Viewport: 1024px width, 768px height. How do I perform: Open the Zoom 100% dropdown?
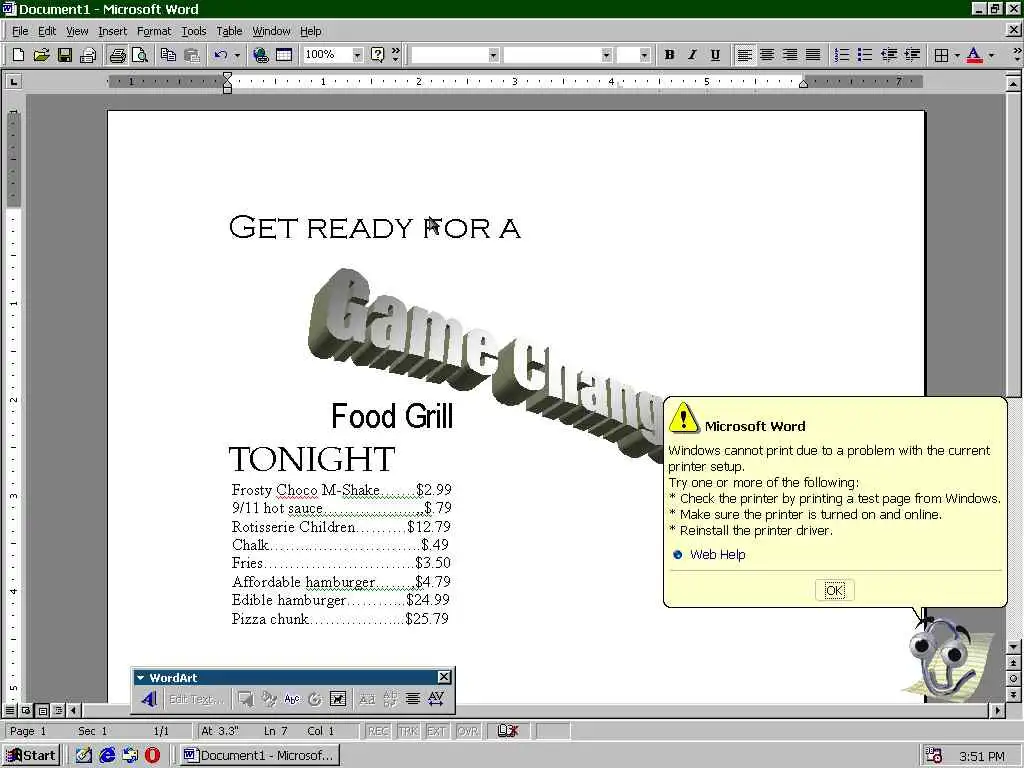tap(357, 55)
